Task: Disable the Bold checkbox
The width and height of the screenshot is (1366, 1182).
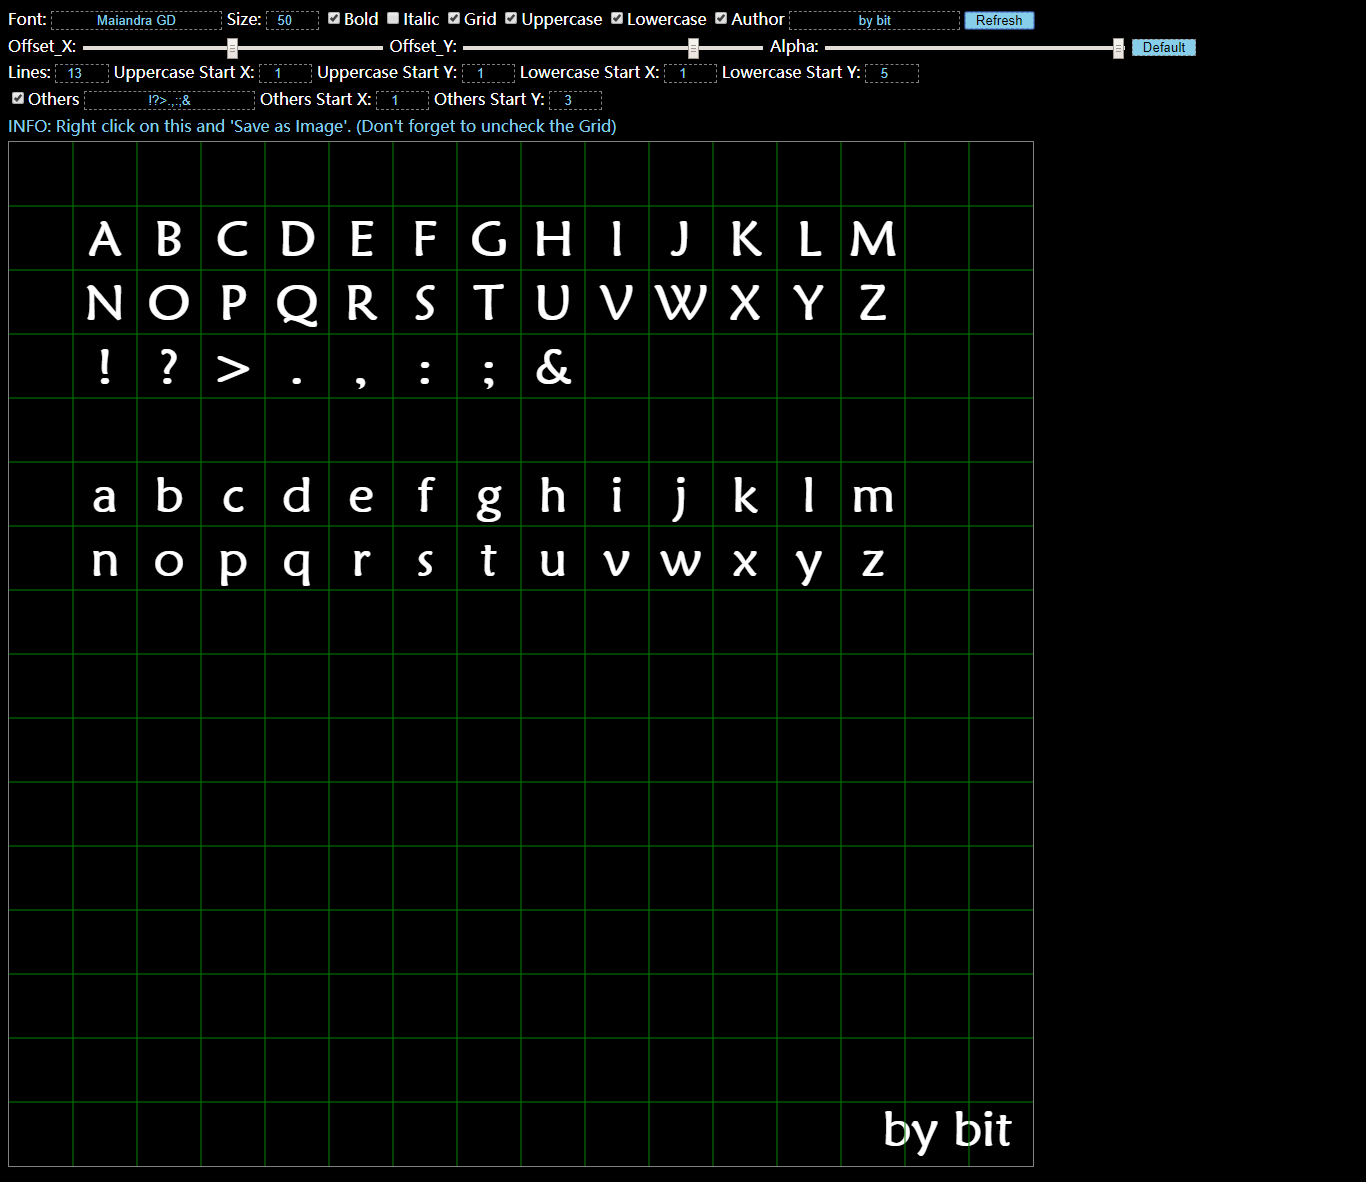Action: [334, 18]
